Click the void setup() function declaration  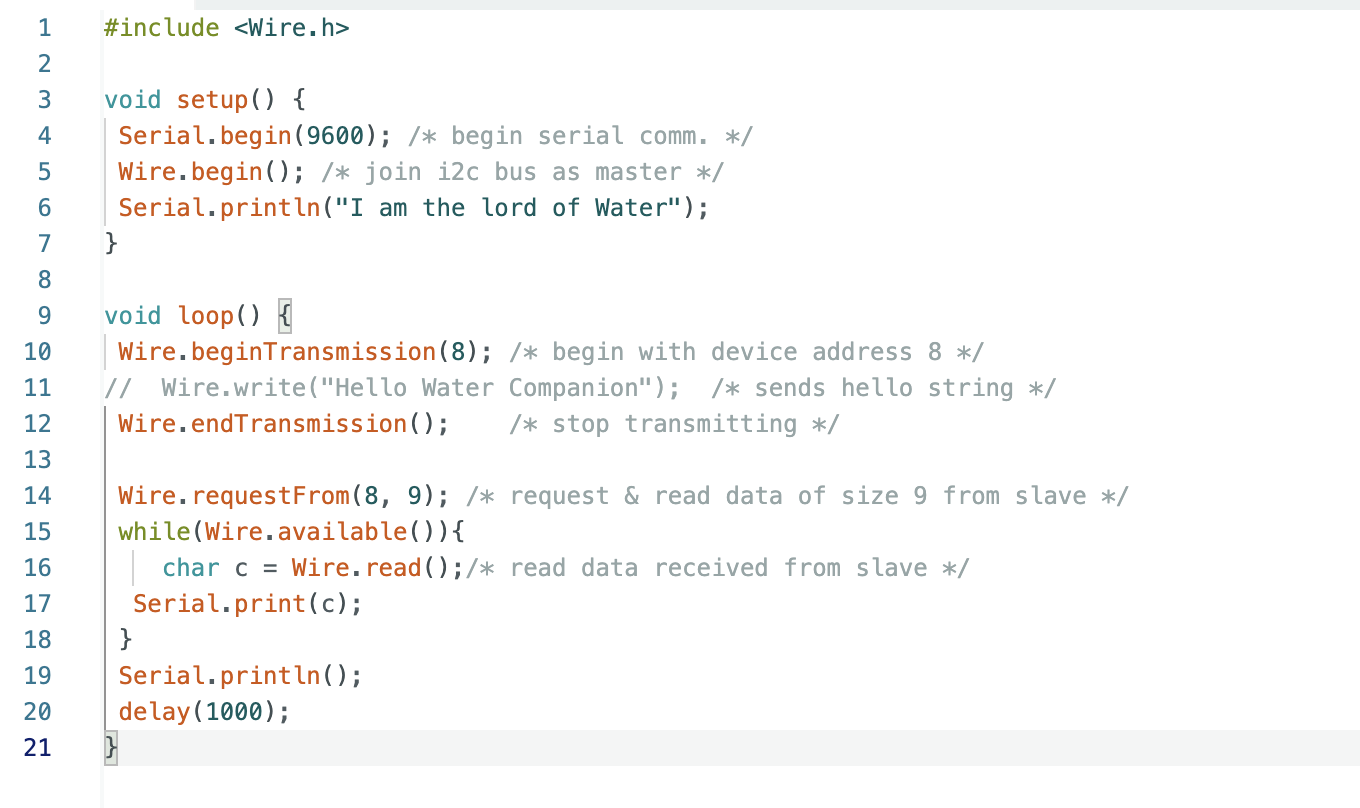(x=205, y=100)
